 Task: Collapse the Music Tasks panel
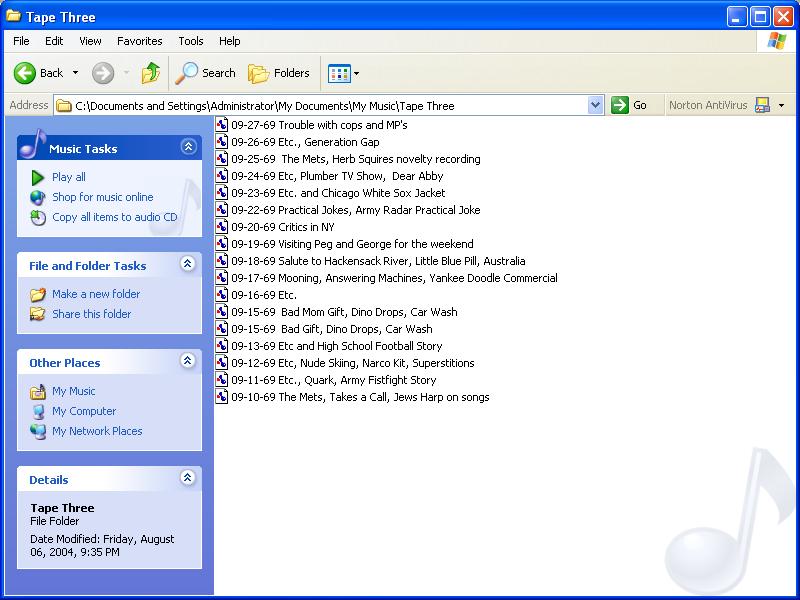tap(188, 147)
